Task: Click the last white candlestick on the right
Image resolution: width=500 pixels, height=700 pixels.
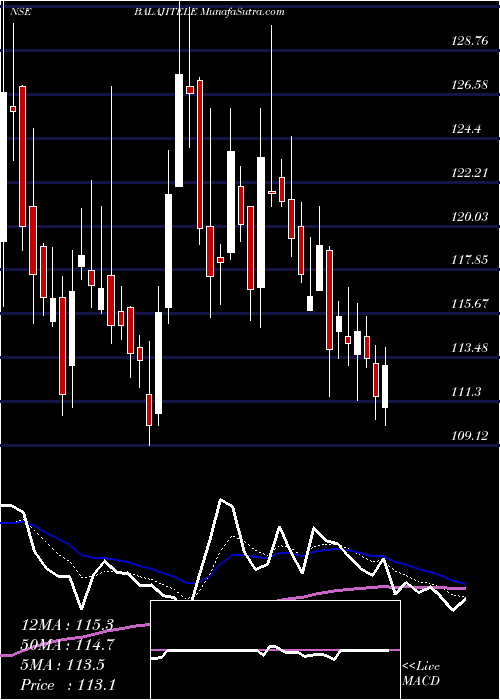Action: click(x=385, y=386)
